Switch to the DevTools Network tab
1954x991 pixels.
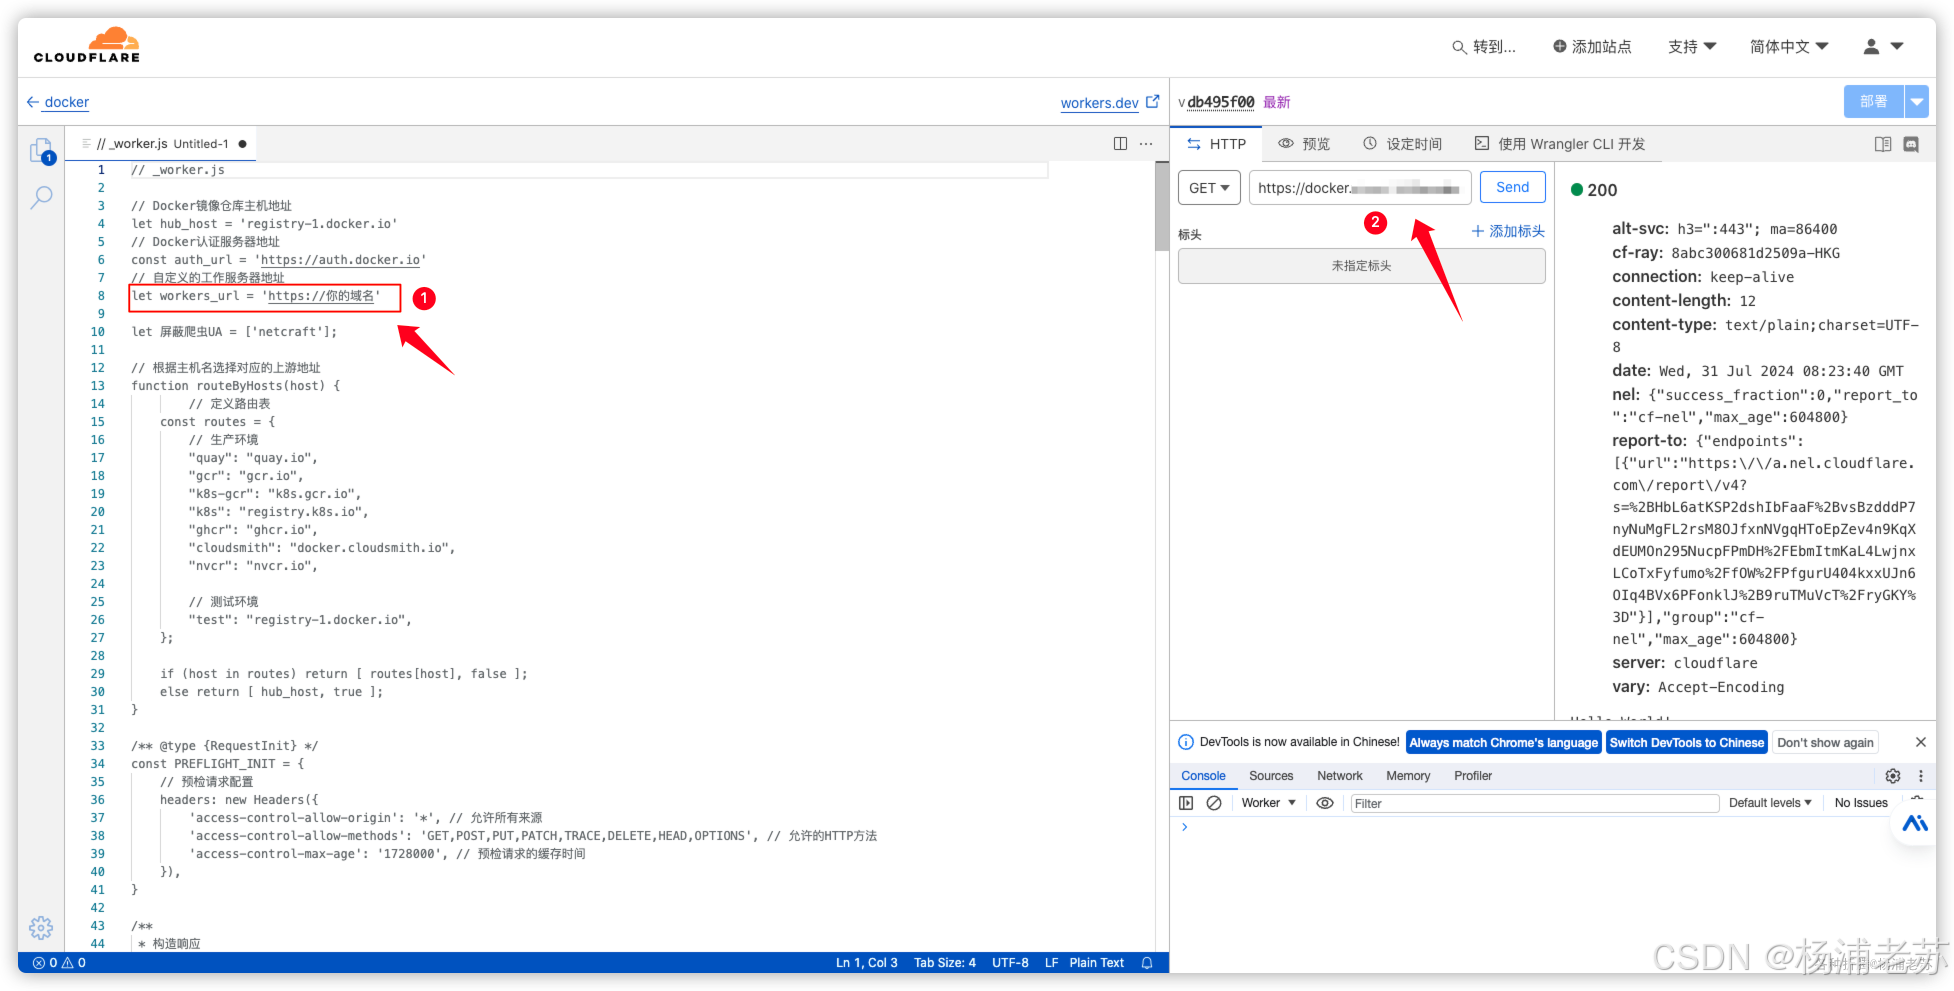[1340, 776]
